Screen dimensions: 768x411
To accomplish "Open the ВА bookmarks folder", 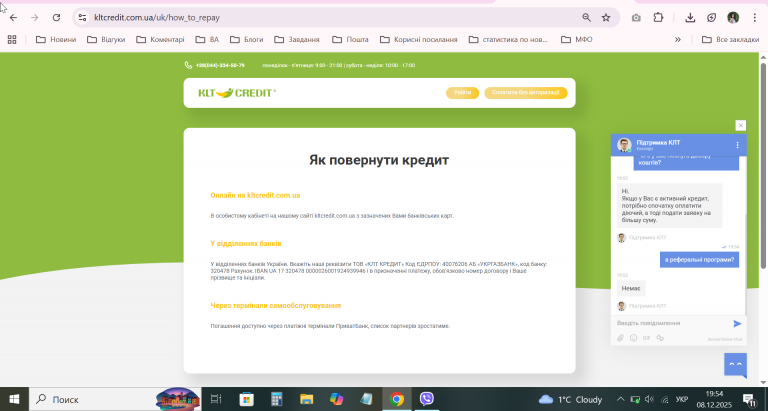I will [x=207, y=39].
